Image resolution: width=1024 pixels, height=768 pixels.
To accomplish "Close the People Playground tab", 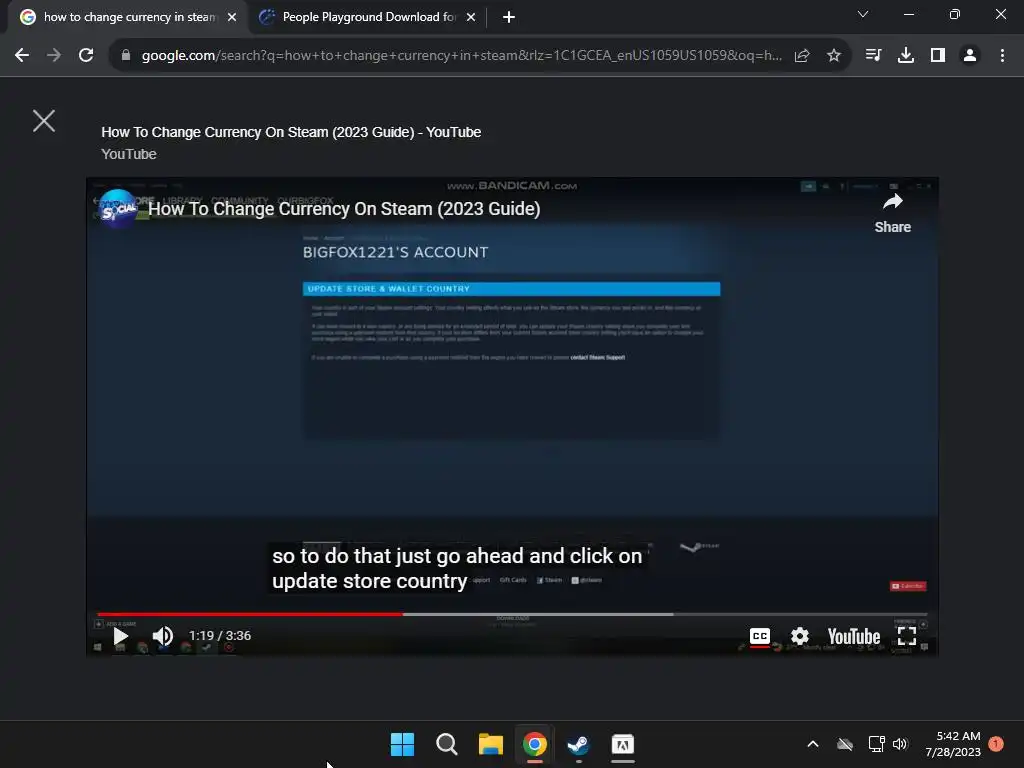I will tap(471, 17).
